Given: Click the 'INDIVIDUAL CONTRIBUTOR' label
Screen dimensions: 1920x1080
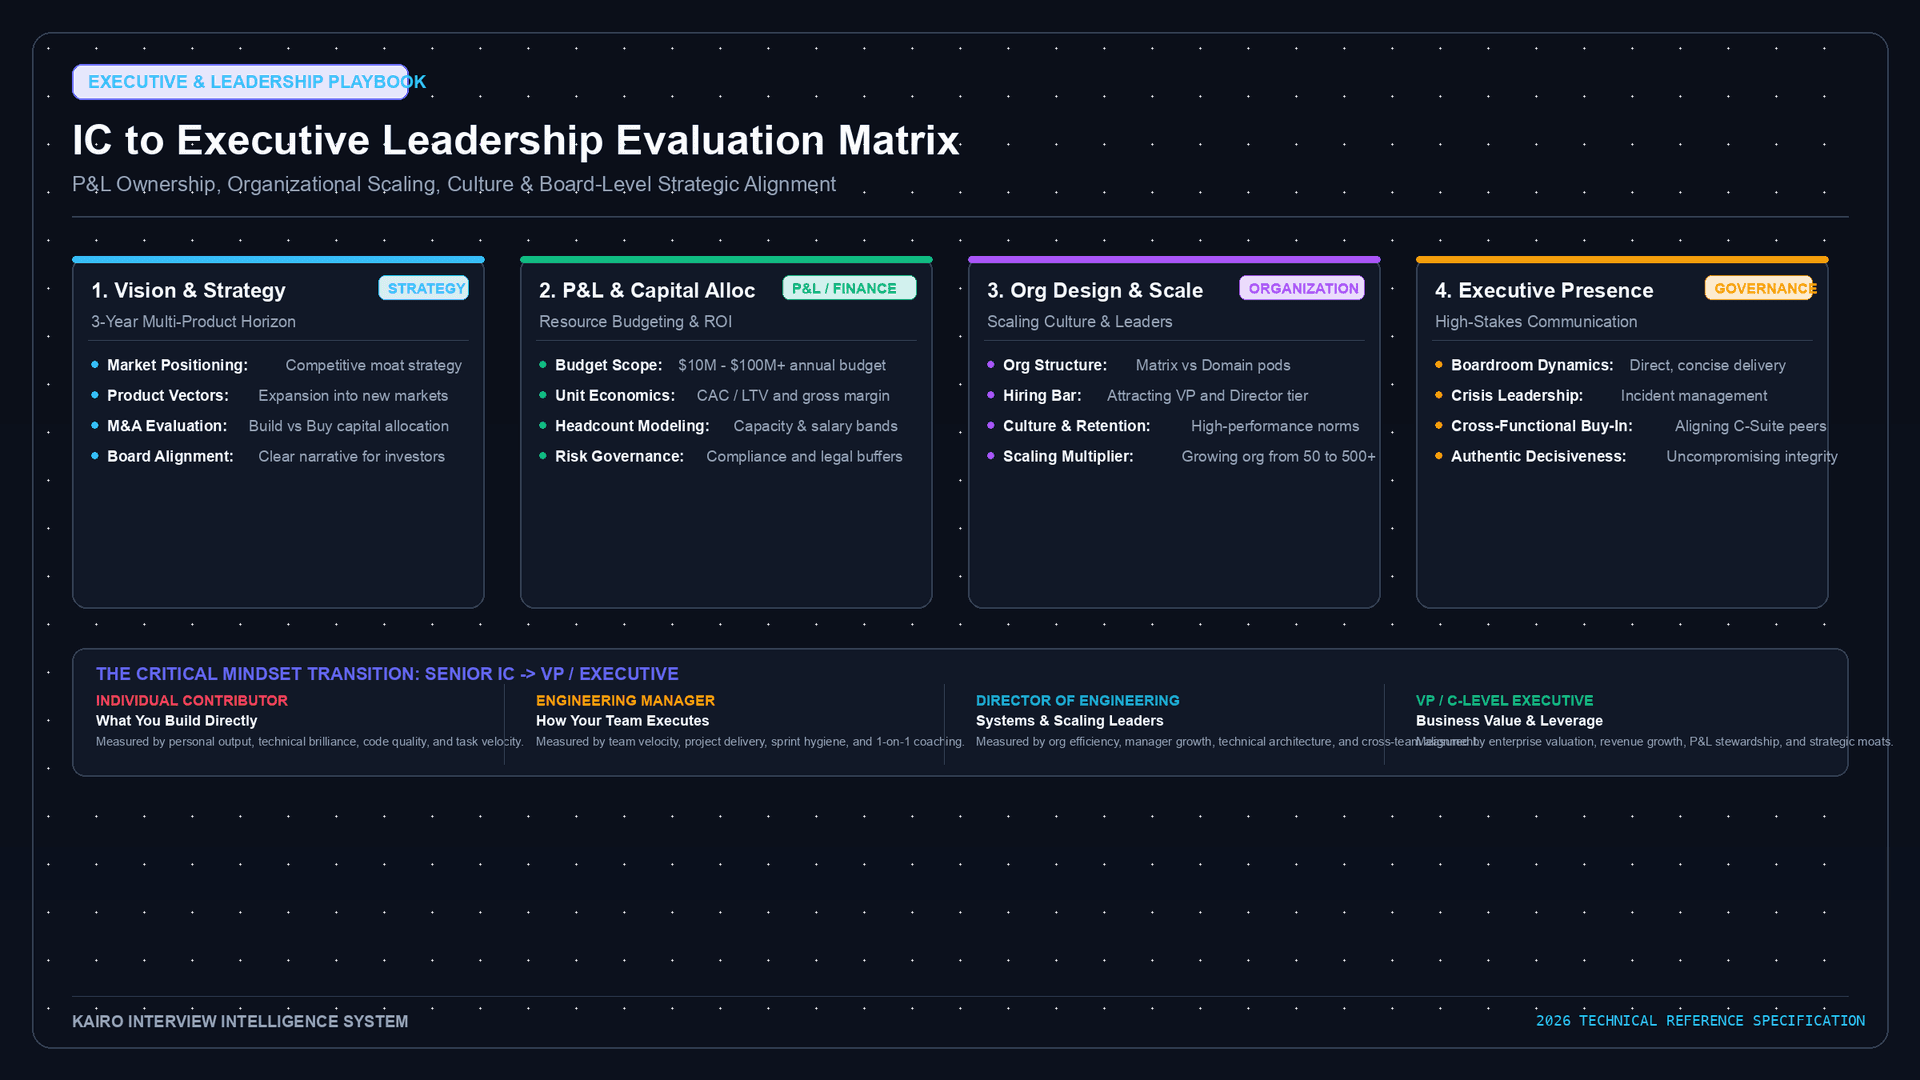Looking at the screenshot, I should click(191, 701).
